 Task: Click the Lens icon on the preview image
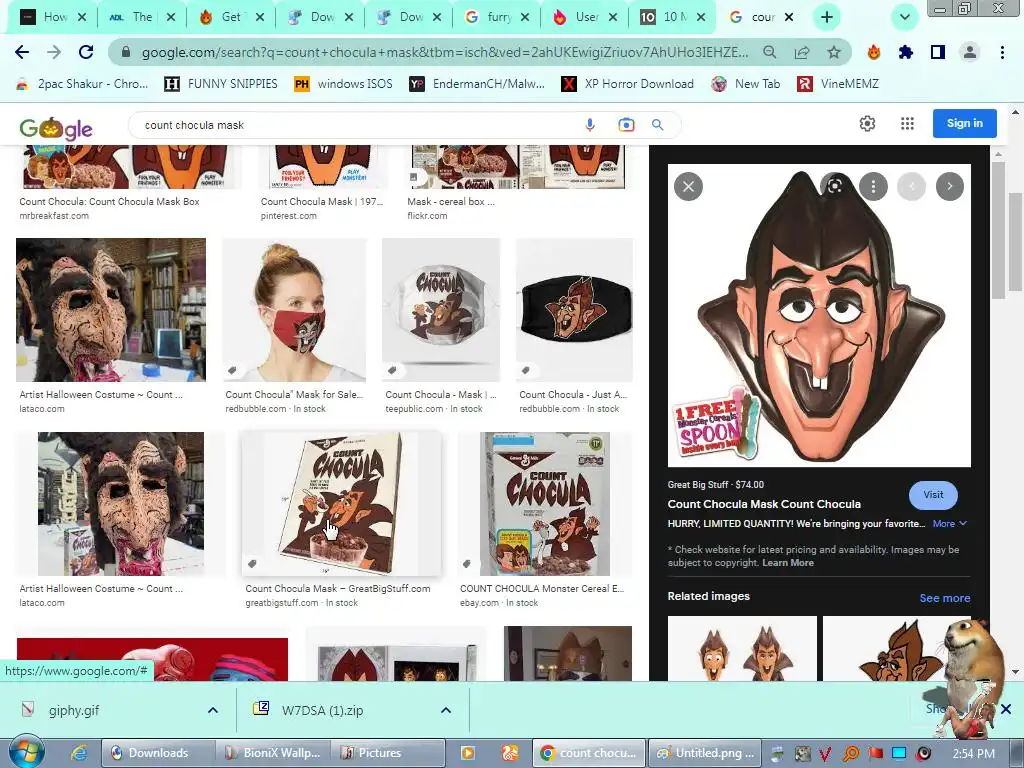tap(835, 186)
